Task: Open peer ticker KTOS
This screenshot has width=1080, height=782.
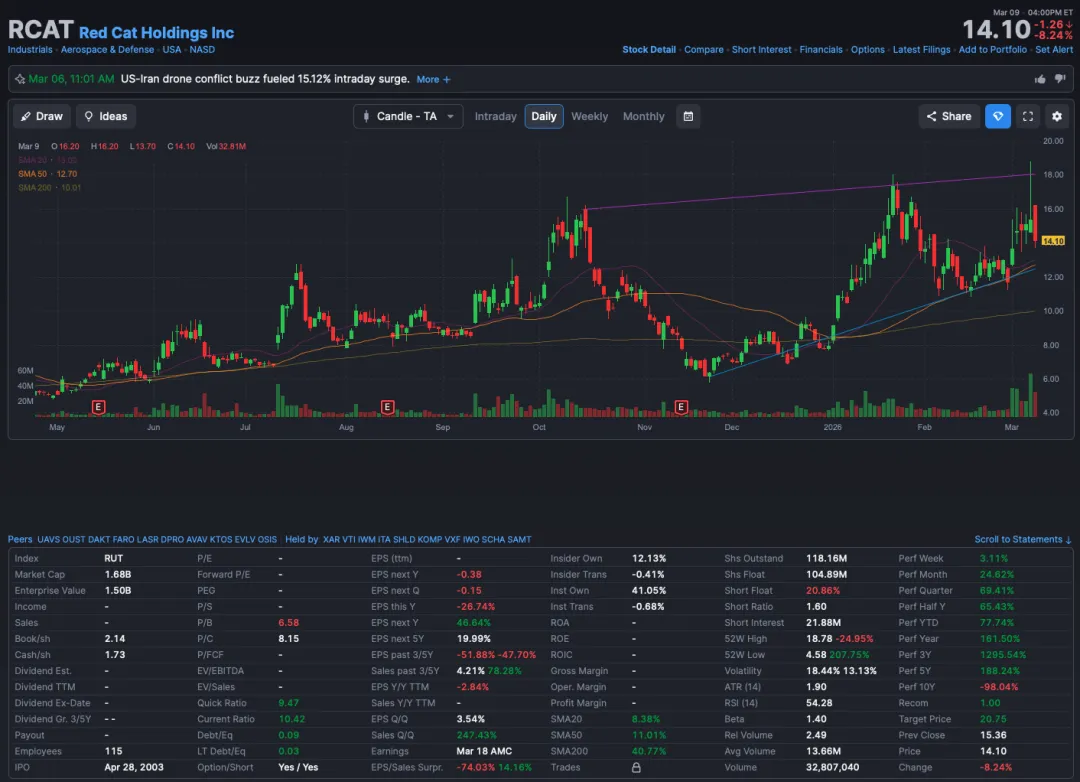Action: (x=221, y=539)
